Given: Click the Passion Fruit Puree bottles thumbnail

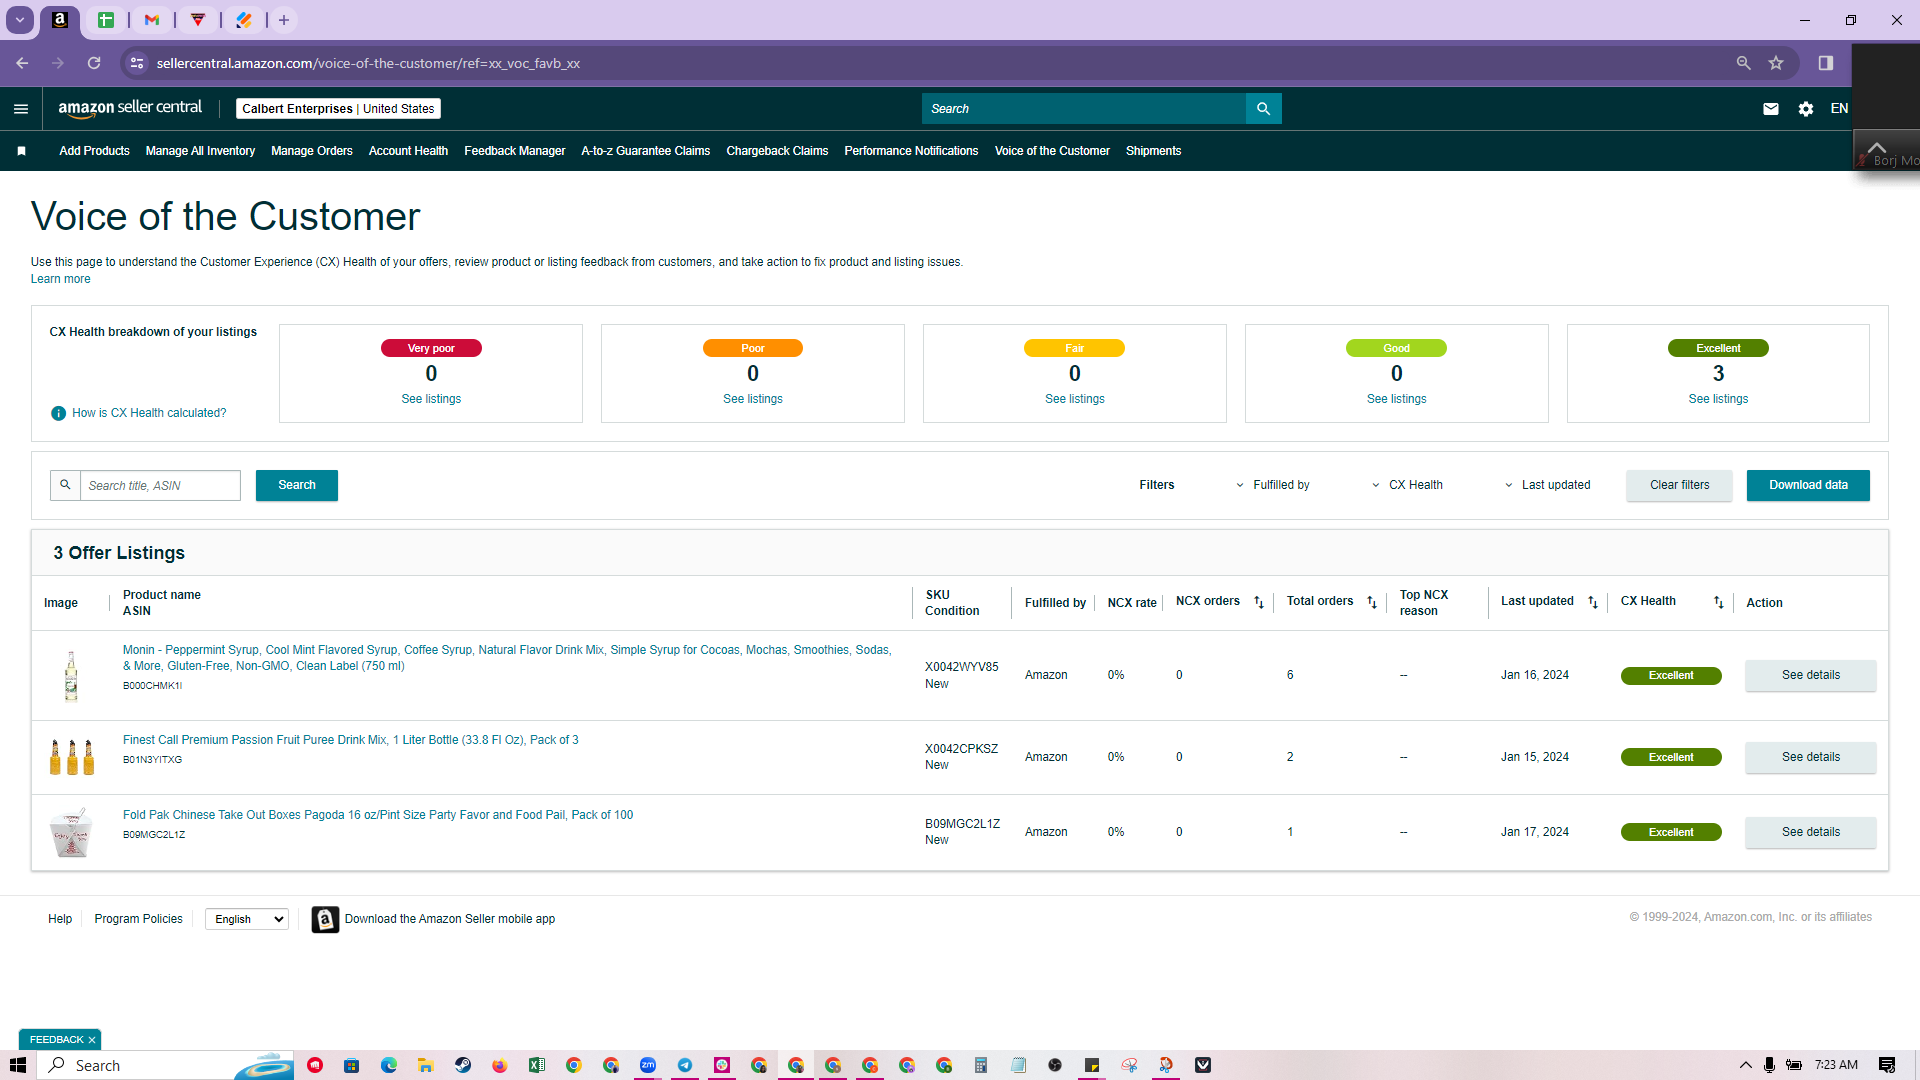Looking at the screenshot, I should 71,757.
